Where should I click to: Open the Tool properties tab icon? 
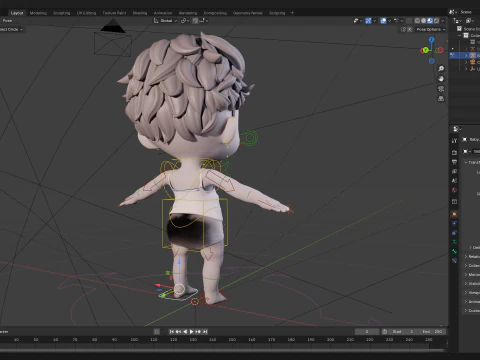(454, 141)
